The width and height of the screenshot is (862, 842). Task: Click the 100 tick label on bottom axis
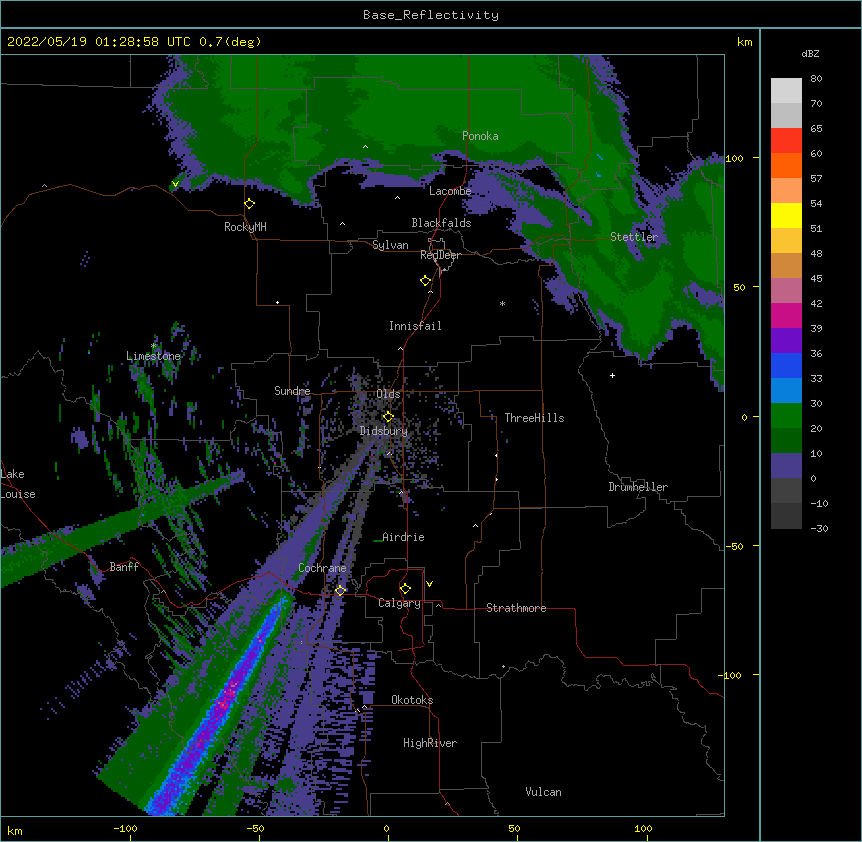(643, 829)
